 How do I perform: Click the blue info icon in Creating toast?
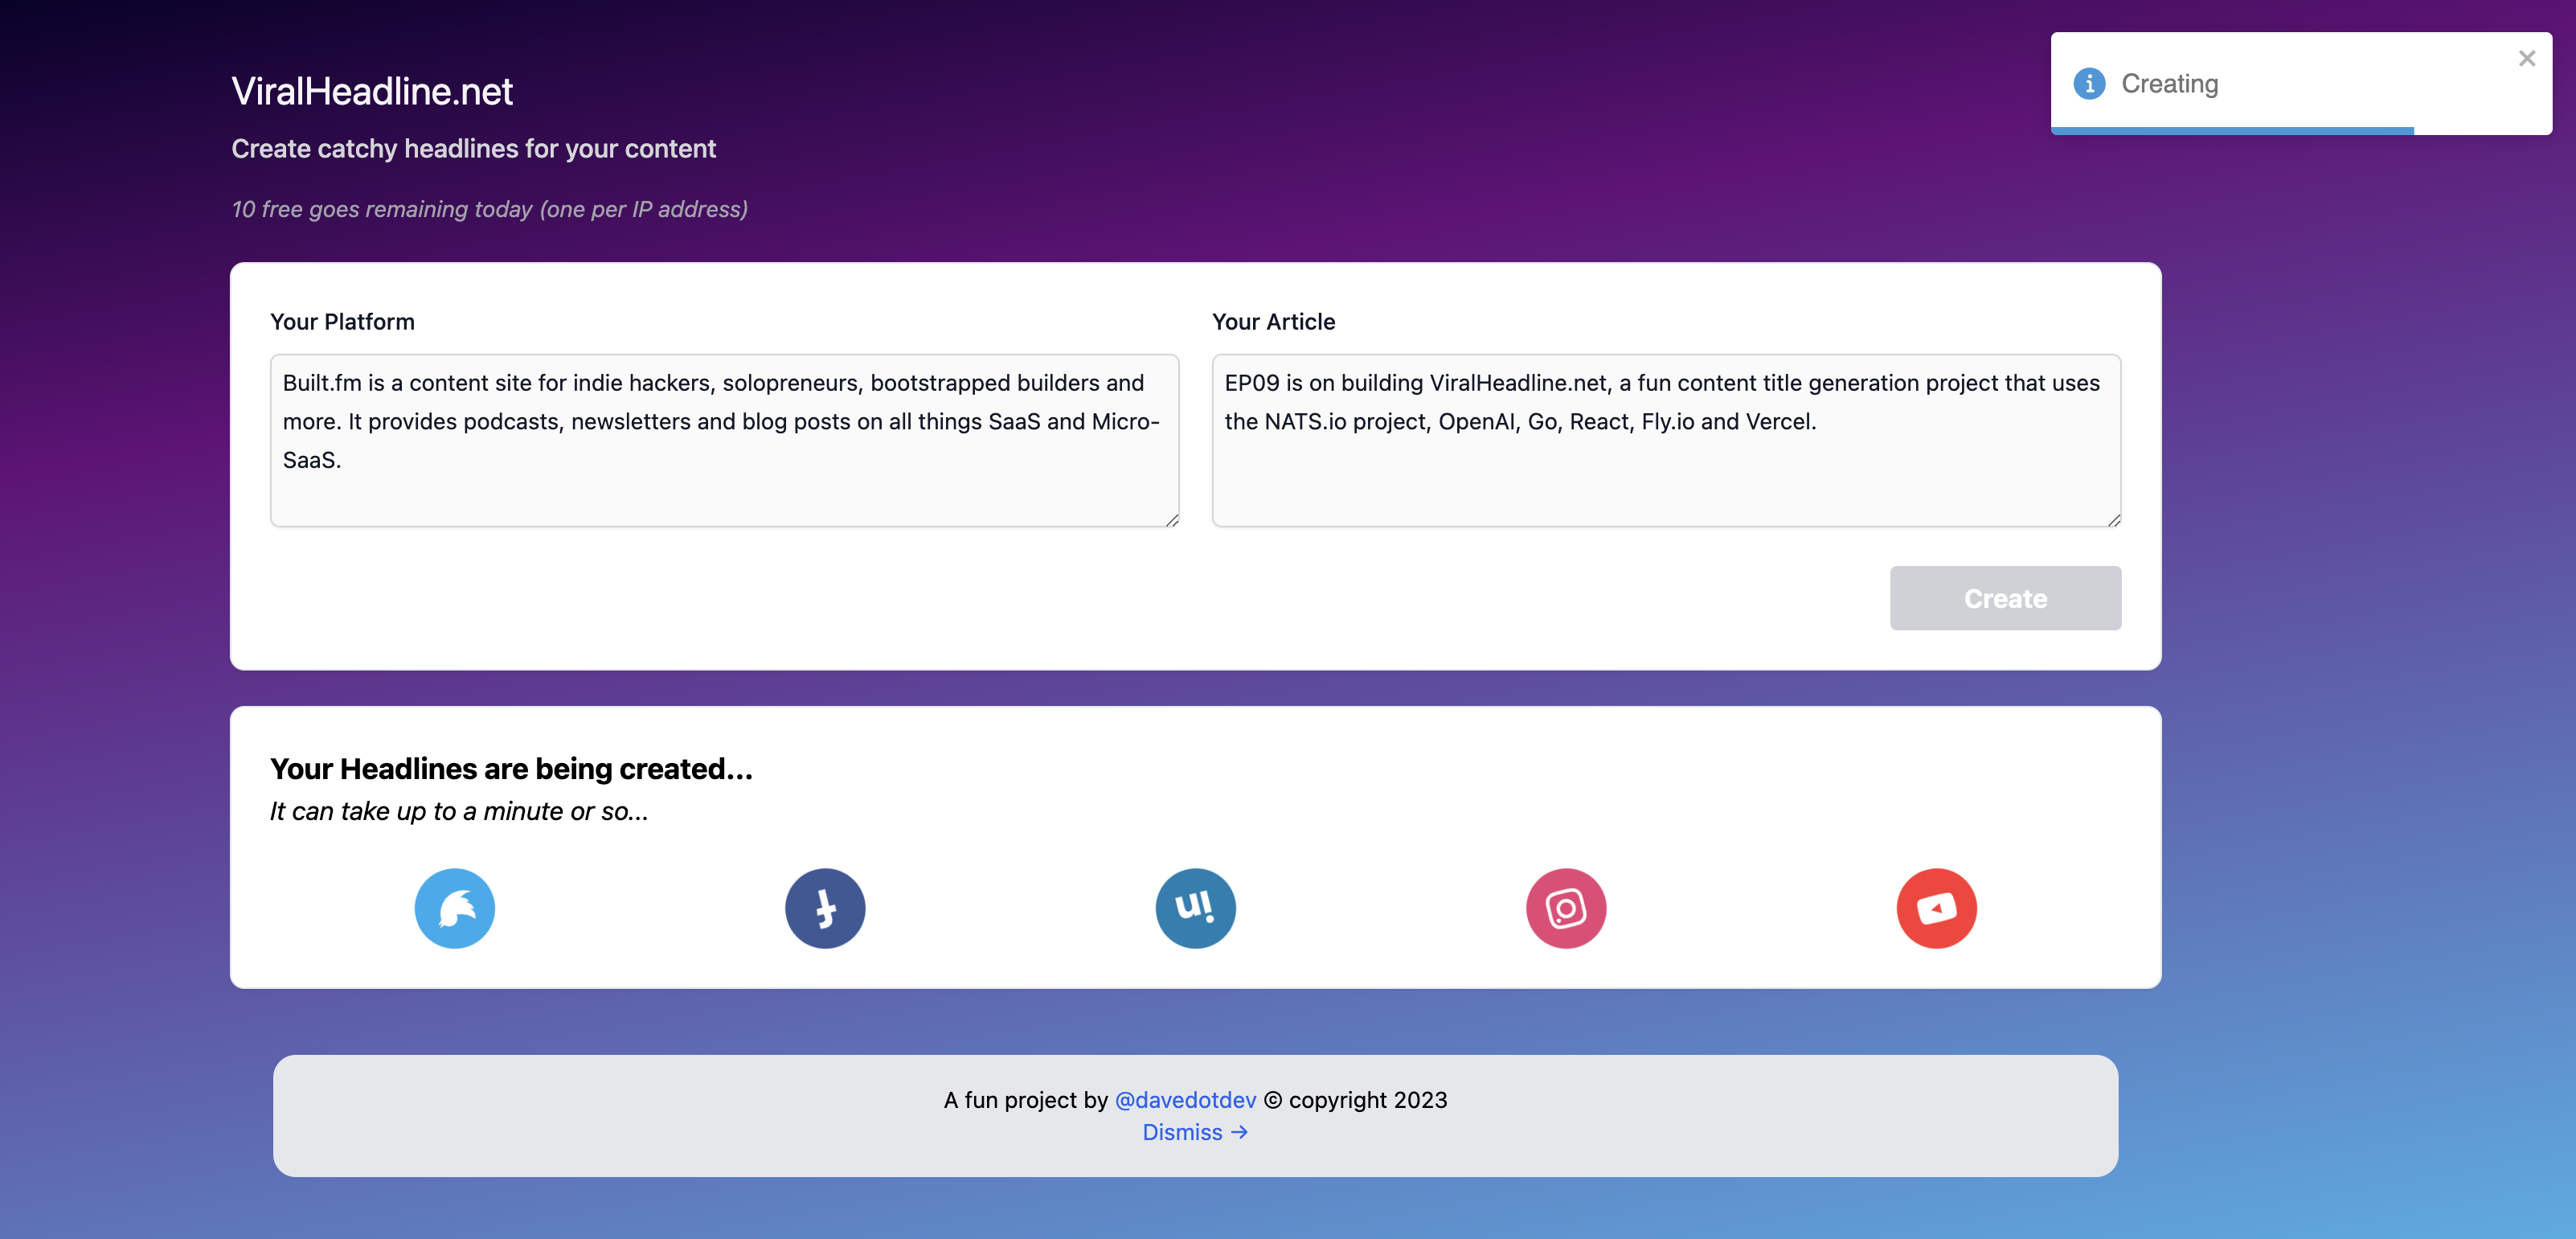[2089, 84]
